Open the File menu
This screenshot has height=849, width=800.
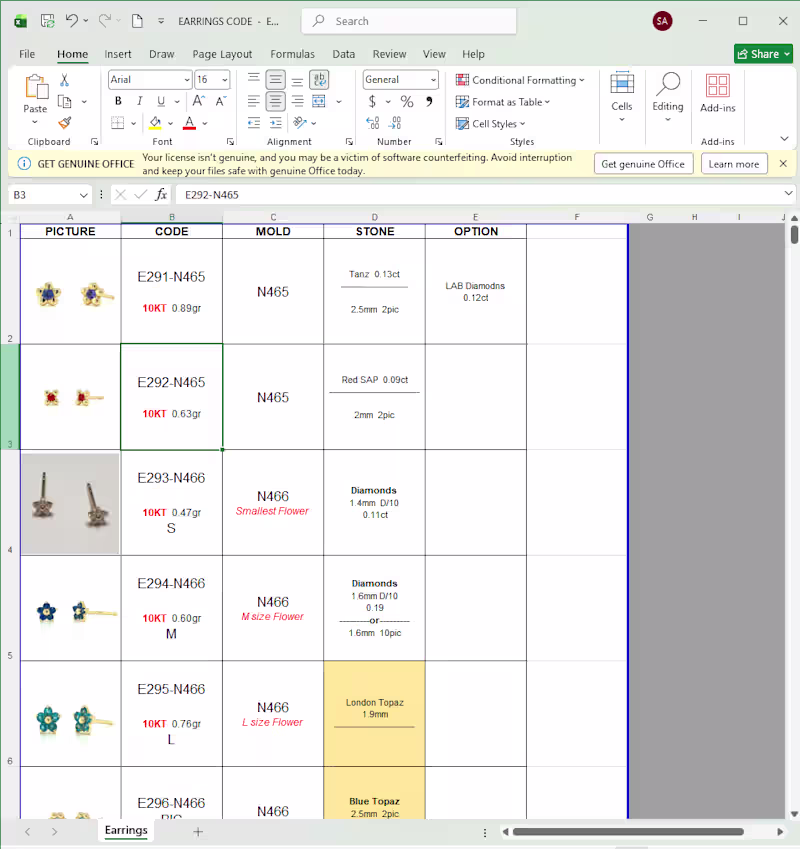point(27,54)
